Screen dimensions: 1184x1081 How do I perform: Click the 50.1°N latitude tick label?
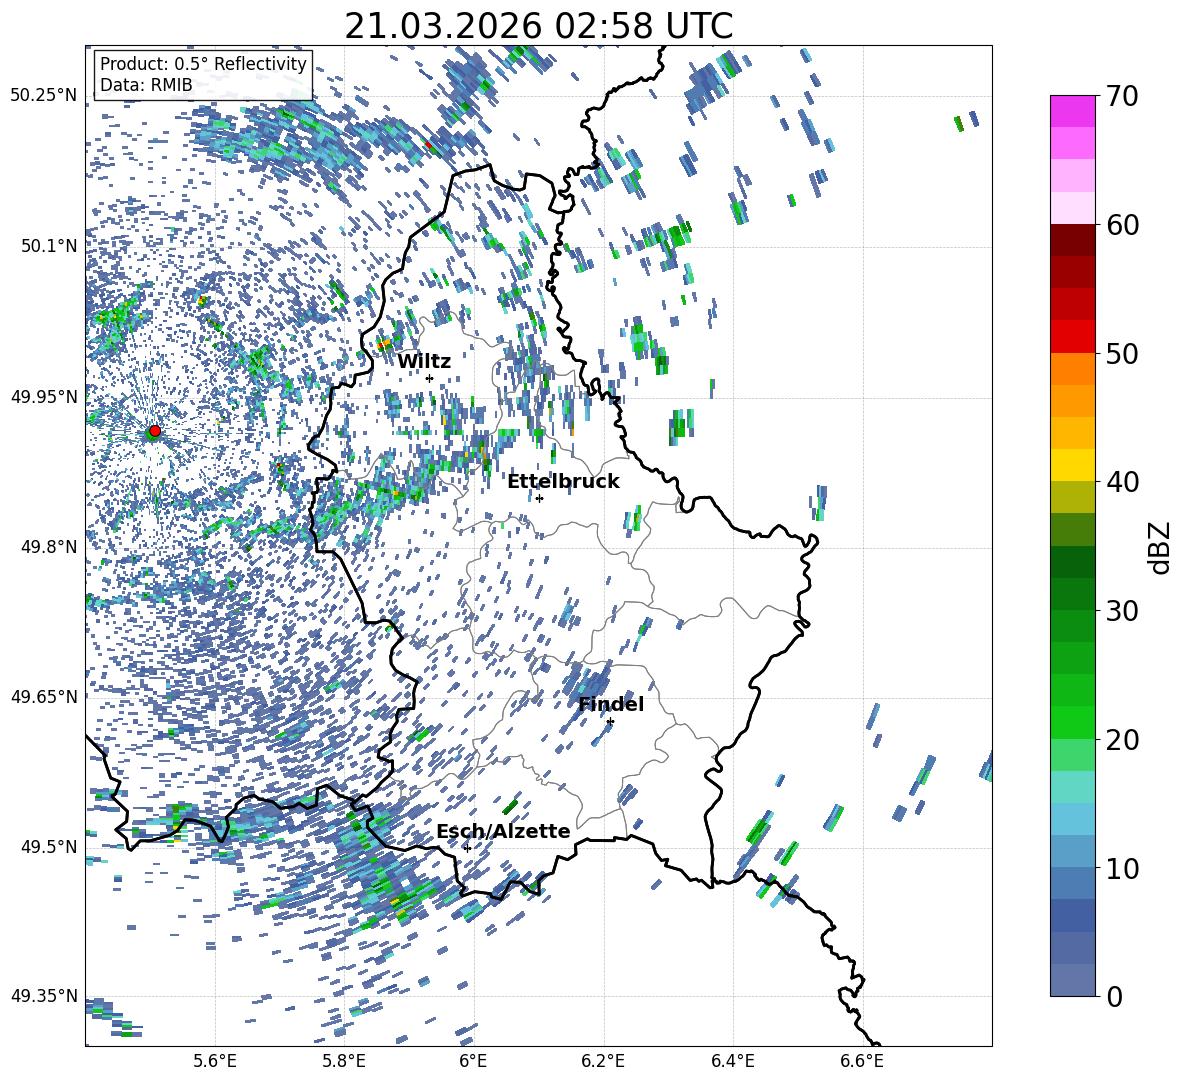[x=48, y=246]
